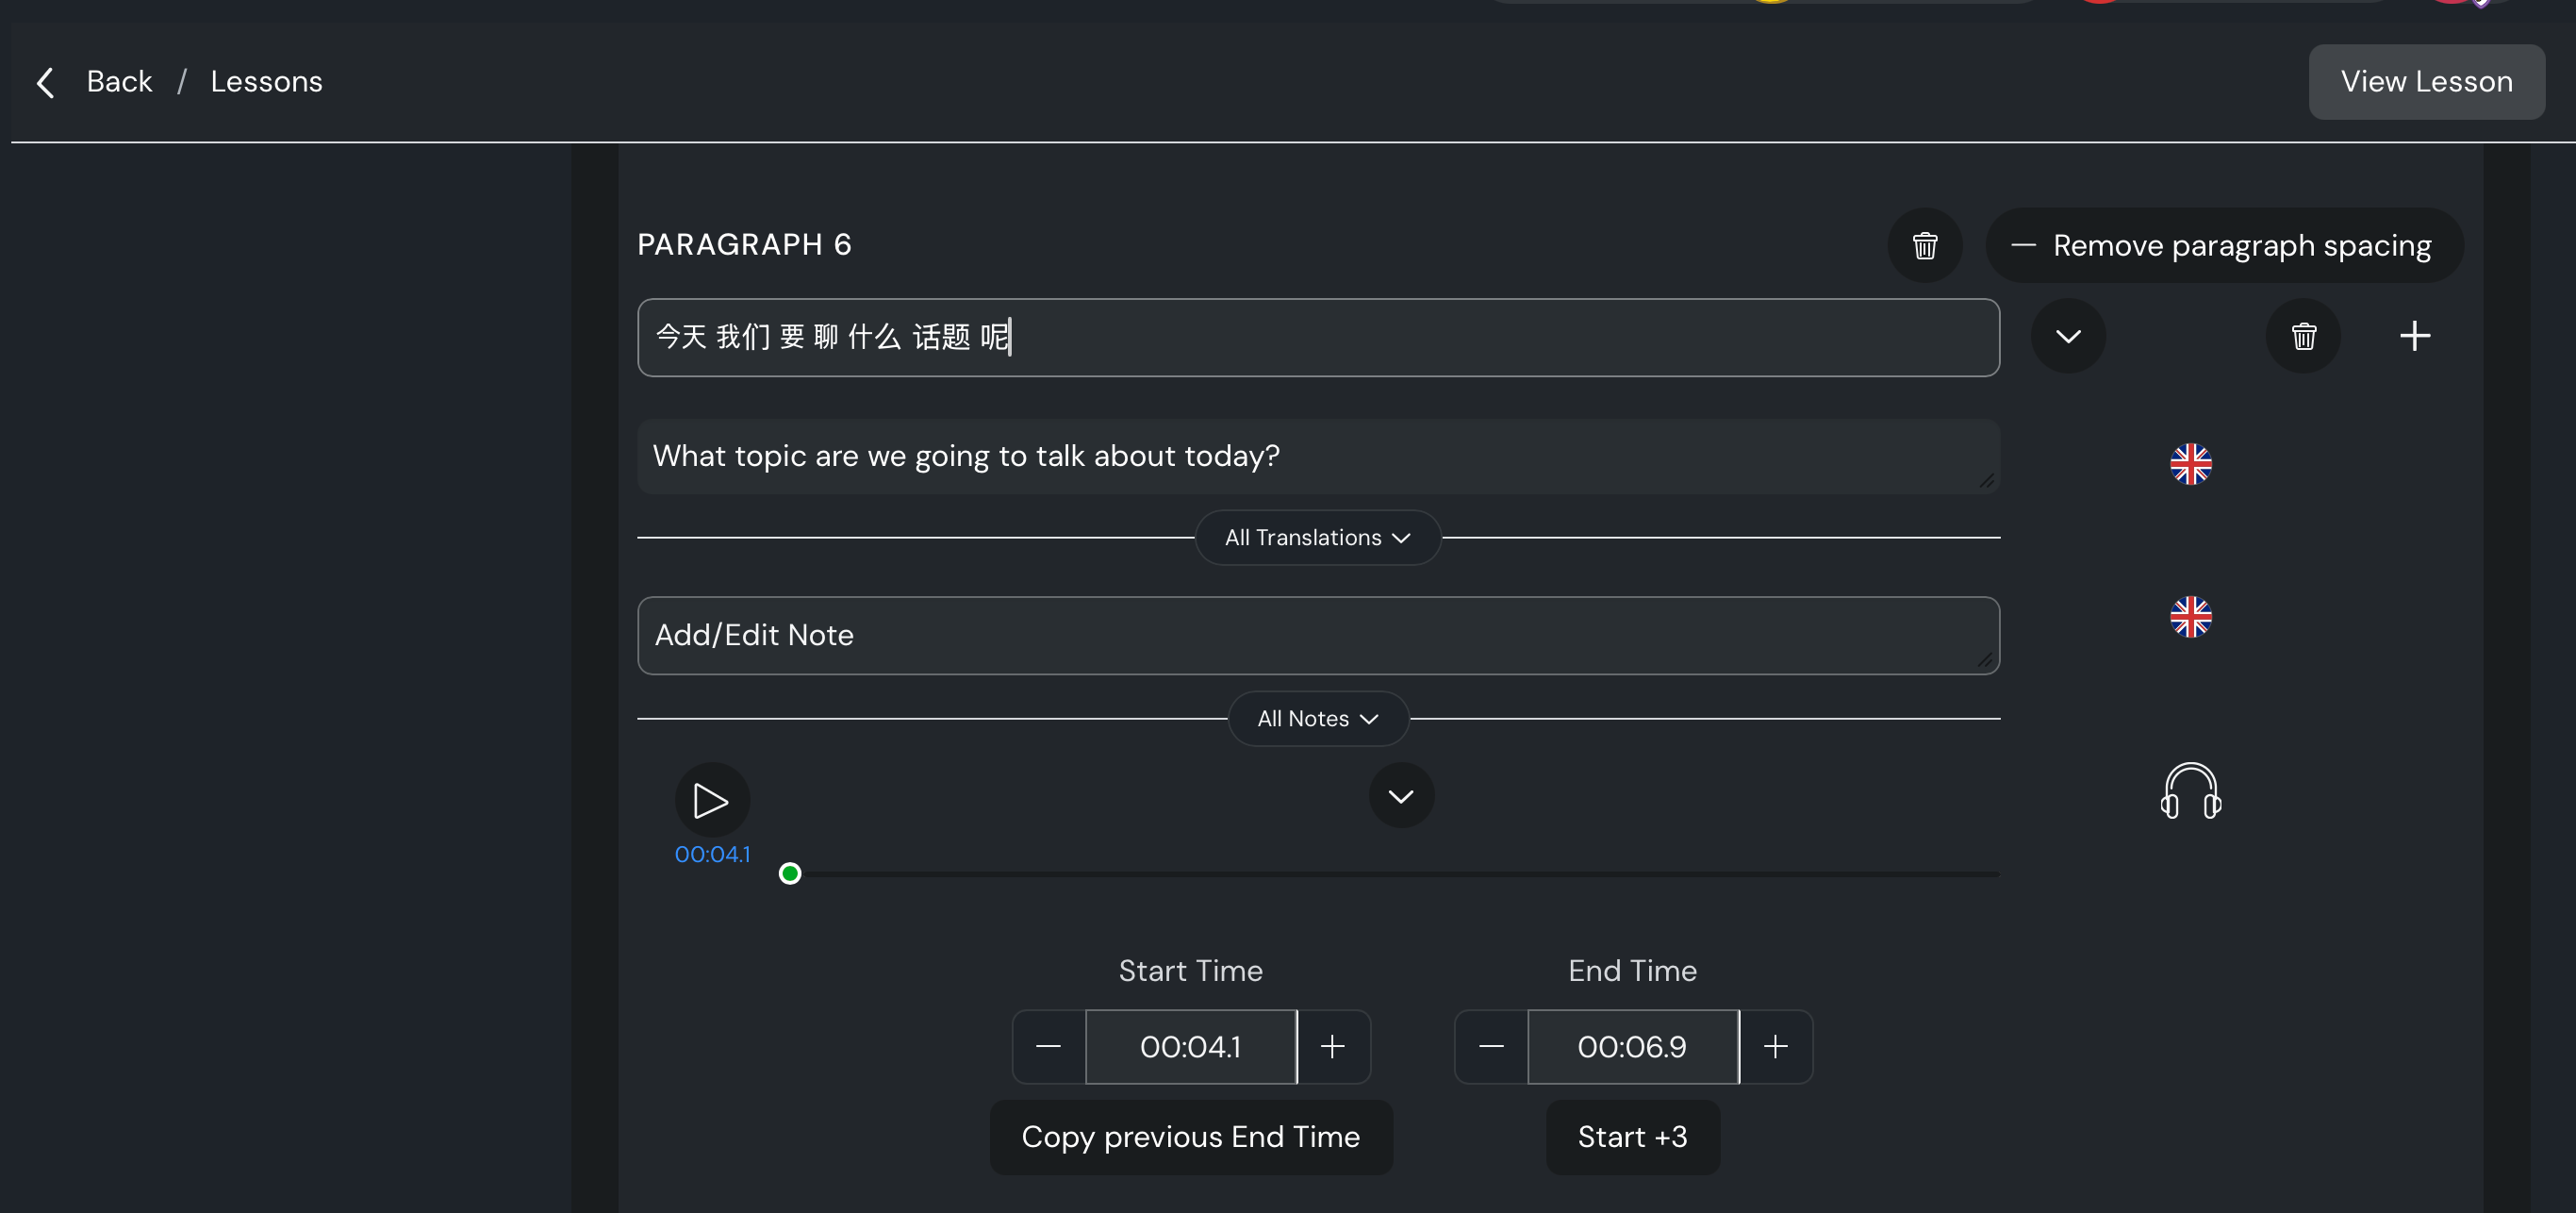Expand the audio section chevron
The image size is (2576, 1213).
pyautogui.click(x=1401, y=796)
